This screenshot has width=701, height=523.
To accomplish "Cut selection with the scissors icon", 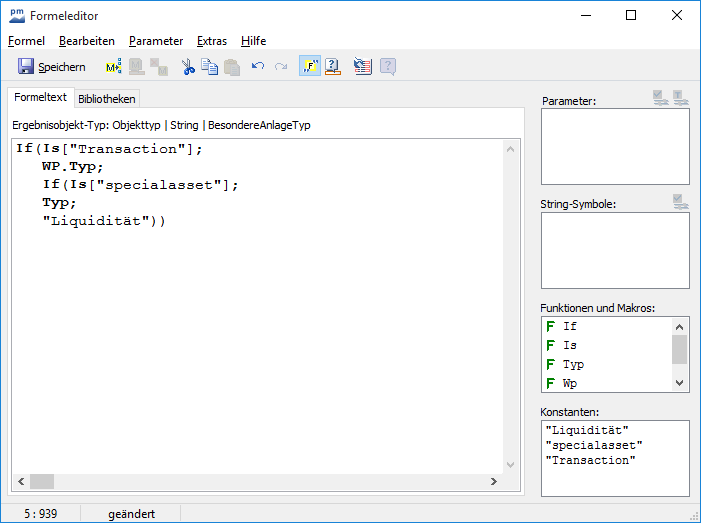I will tap(188, 67).
